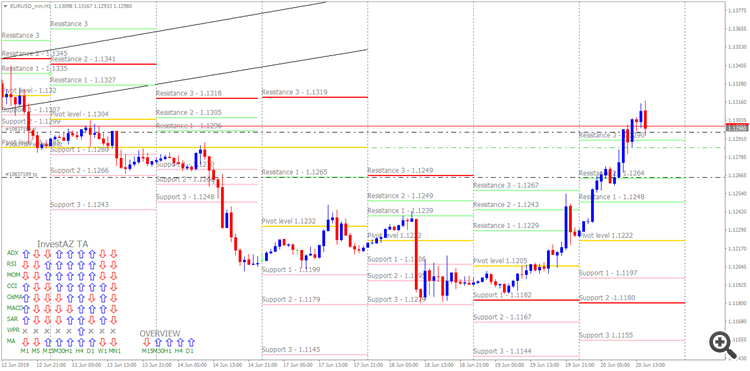
Task: Click the 'Support 3 1.1155' level label
Action: coord(606,336)
